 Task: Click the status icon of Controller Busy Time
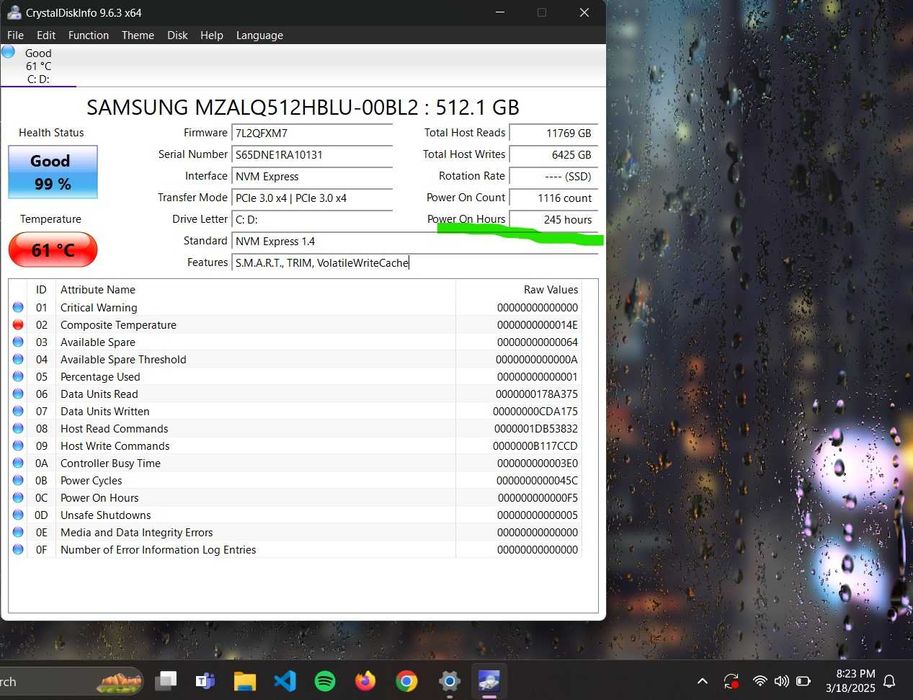click(x=18, y=463)
